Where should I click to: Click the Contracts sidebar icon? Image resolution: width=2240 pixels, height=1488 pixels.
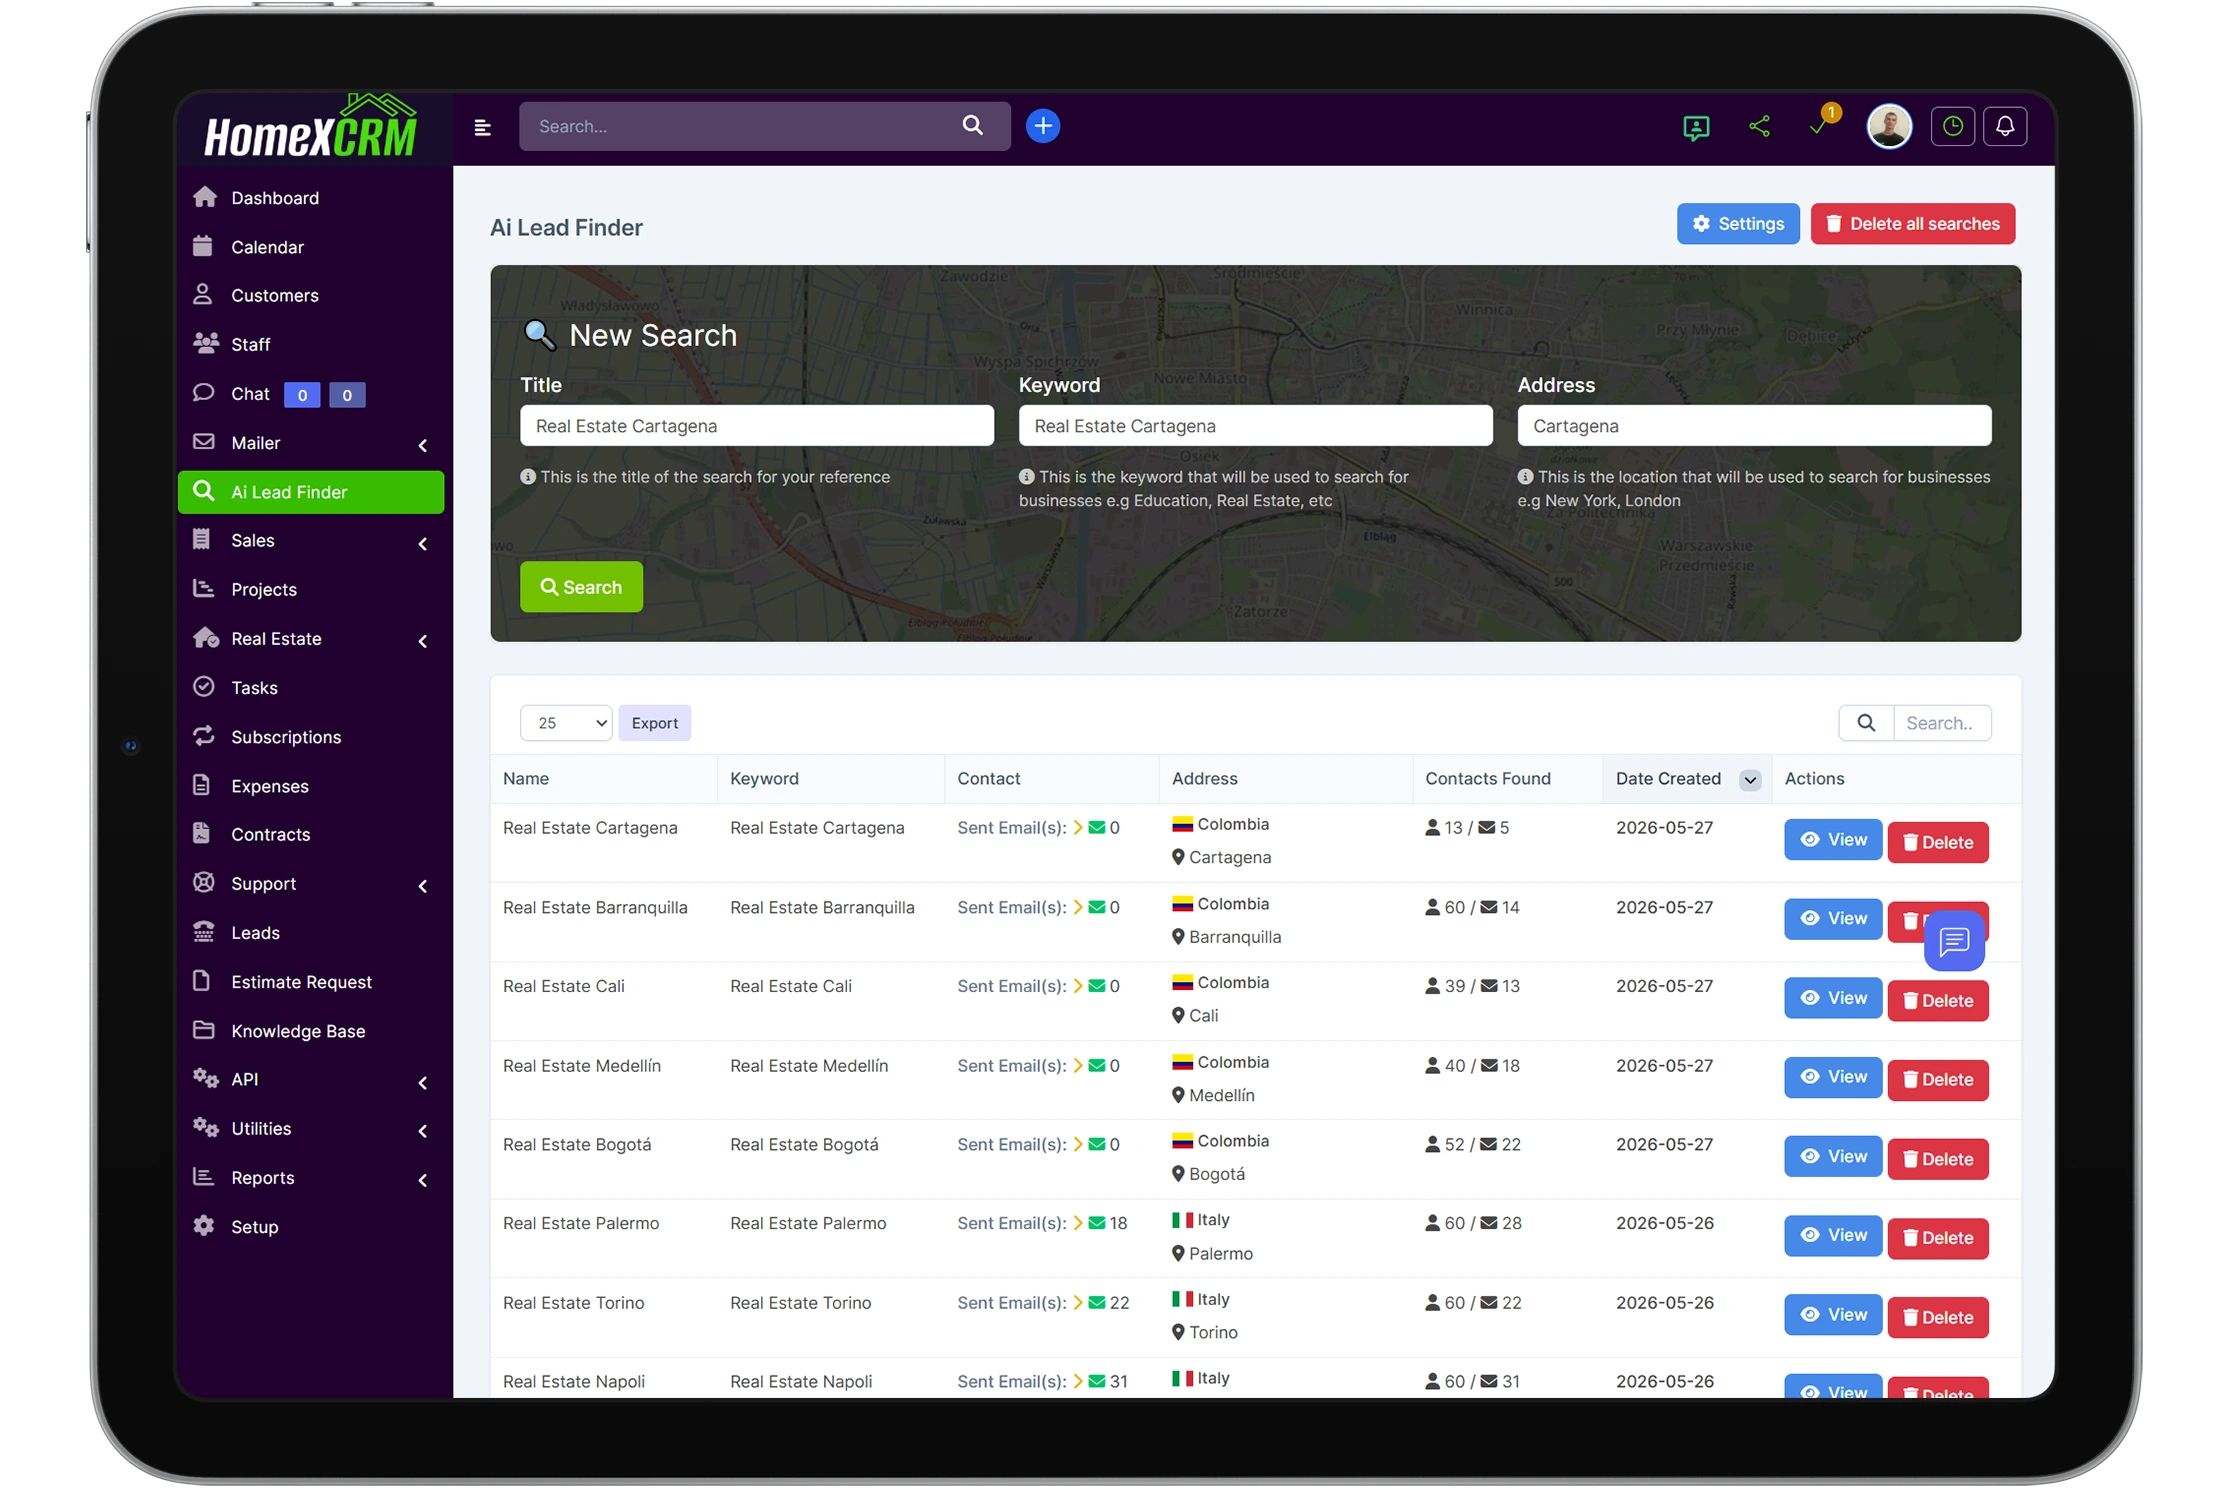coord(202,833)
